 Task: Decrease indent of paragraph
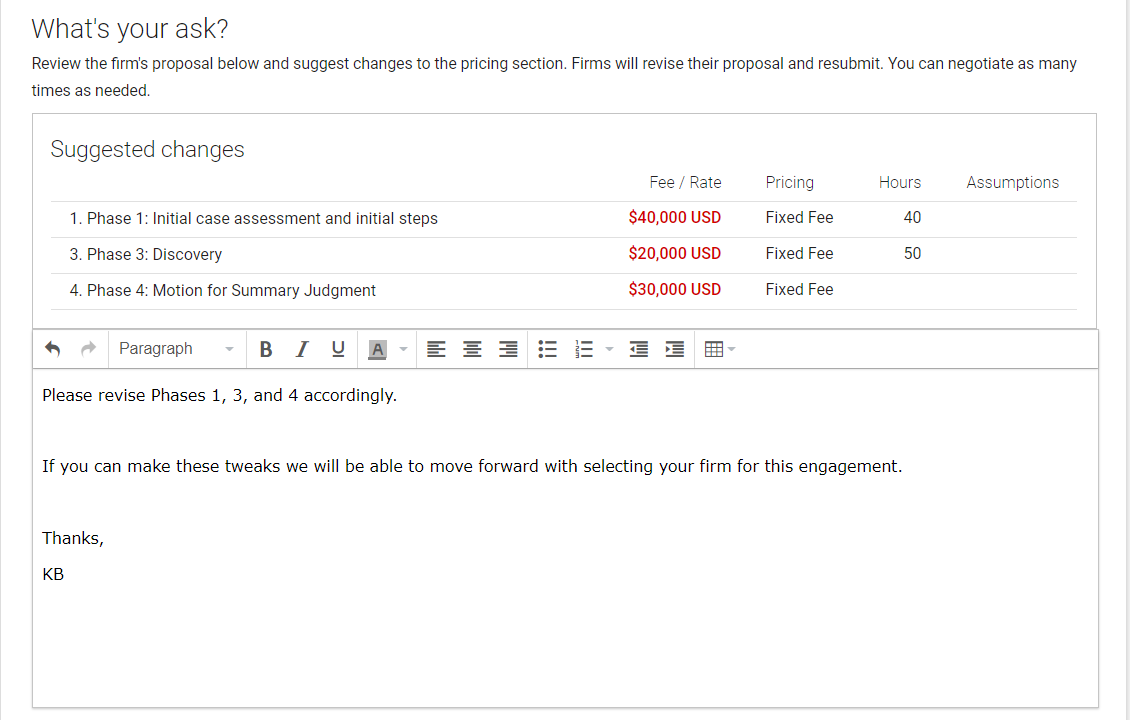(x=639, y=350)
